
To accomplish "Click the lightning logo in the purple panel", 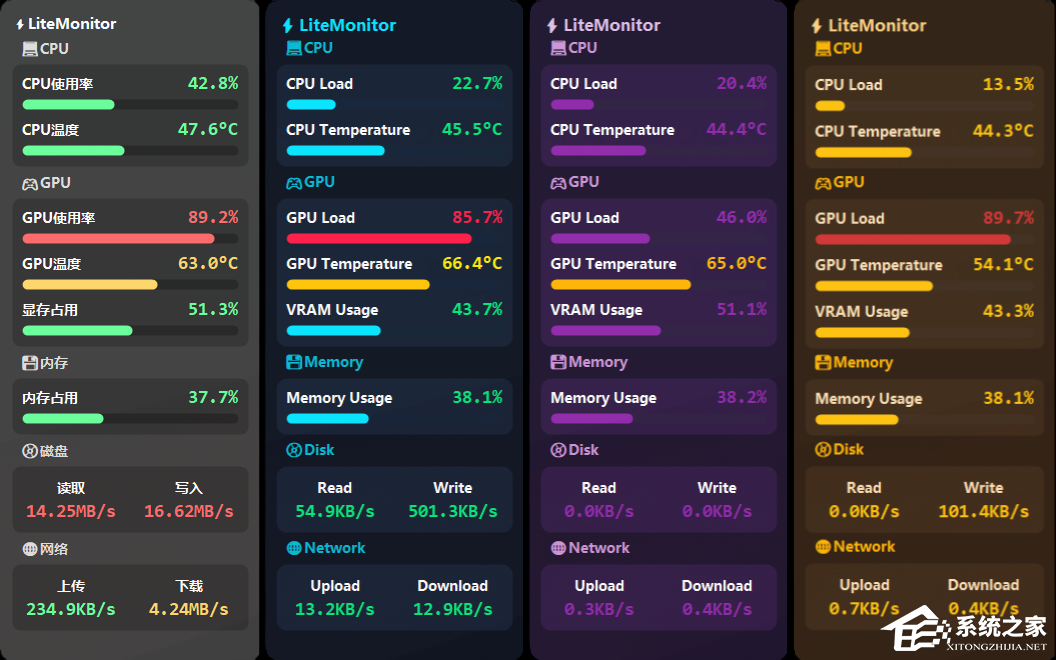I will click(552, 26).
